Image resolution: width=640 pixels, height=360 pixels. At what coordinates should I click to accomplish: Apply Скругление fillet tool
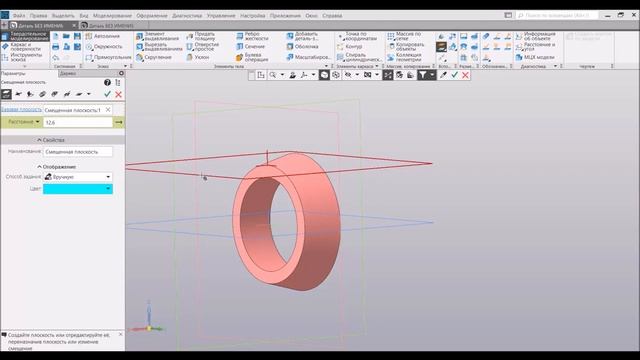(x=154, y=58)
